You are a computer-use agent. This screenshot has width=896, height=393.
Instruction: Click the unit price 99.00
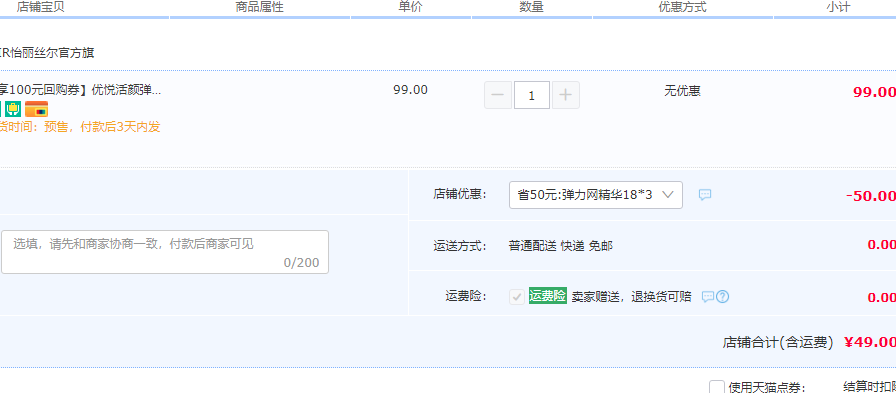410,90
